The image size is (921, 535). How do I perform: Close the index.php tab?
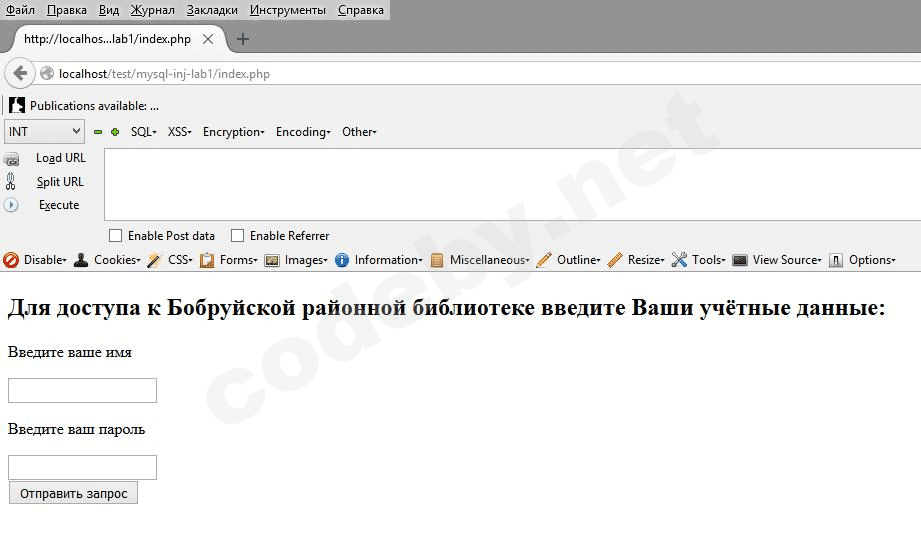[208, 39]
